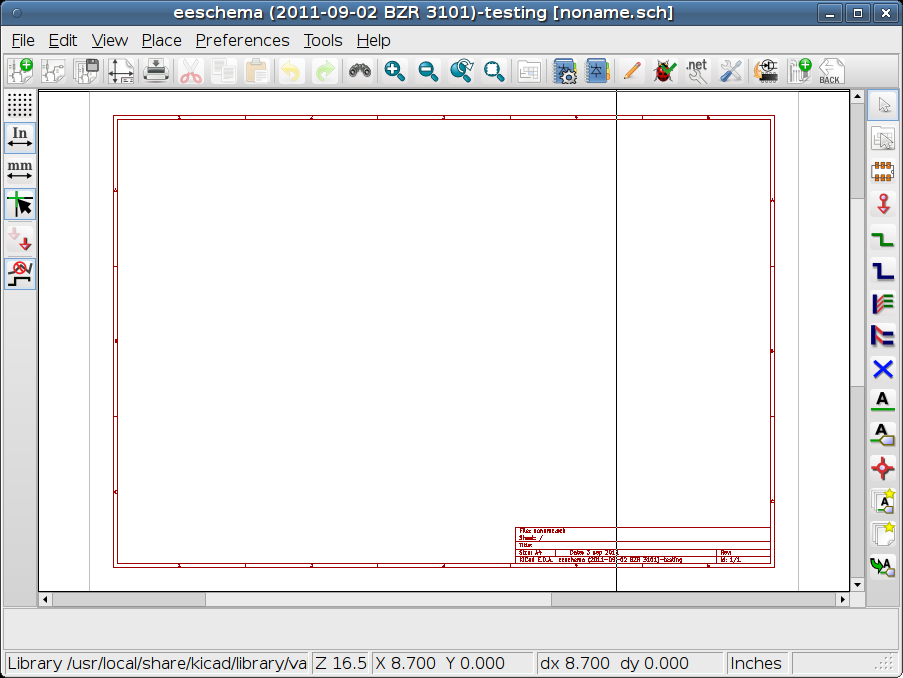Select the Place bus tool
Image resolution: width=903 pixels, height=678 pixels.
pyautogui.click(x=882, y=272)
